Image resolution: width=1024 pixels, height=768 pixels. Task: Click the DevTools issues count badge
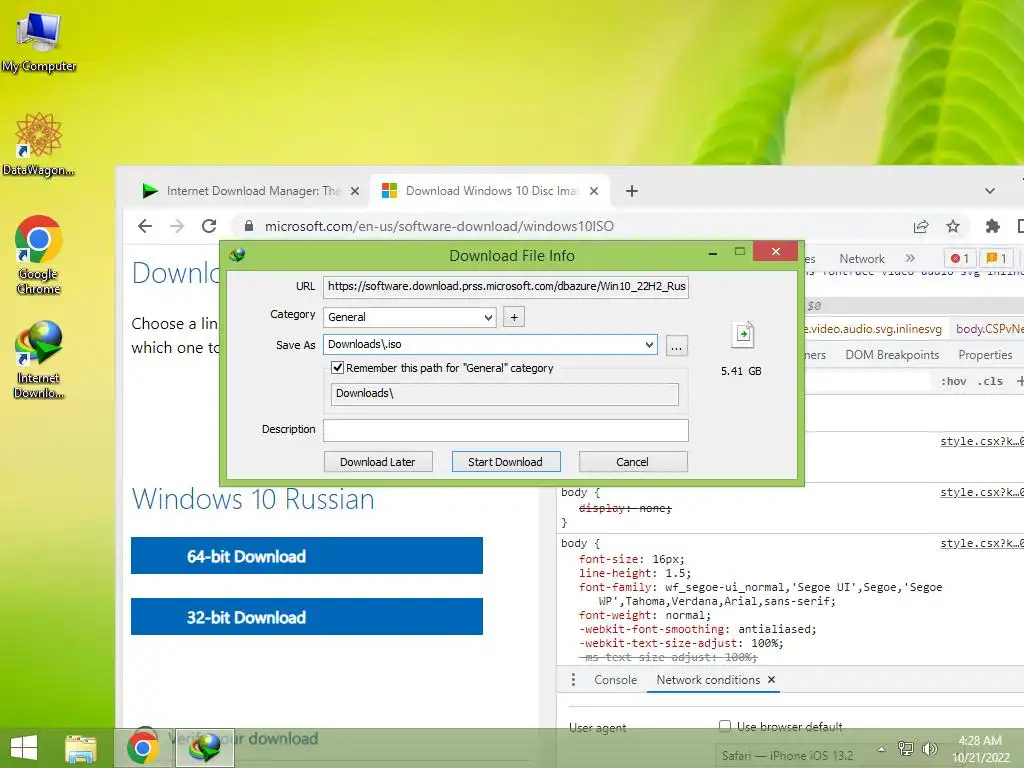(996, 258)
